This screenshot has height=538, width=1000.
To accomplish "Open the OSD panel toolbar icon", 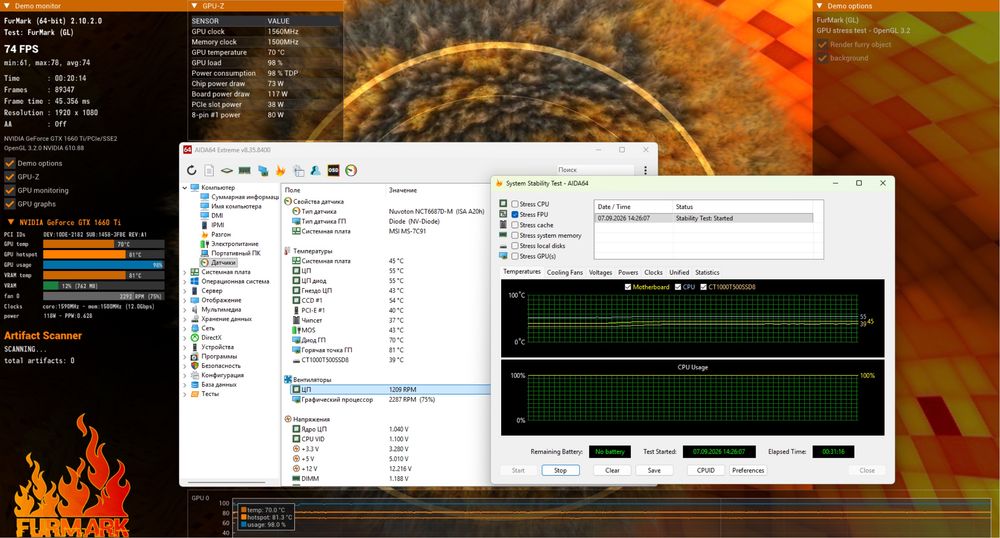I will (333, 170).
